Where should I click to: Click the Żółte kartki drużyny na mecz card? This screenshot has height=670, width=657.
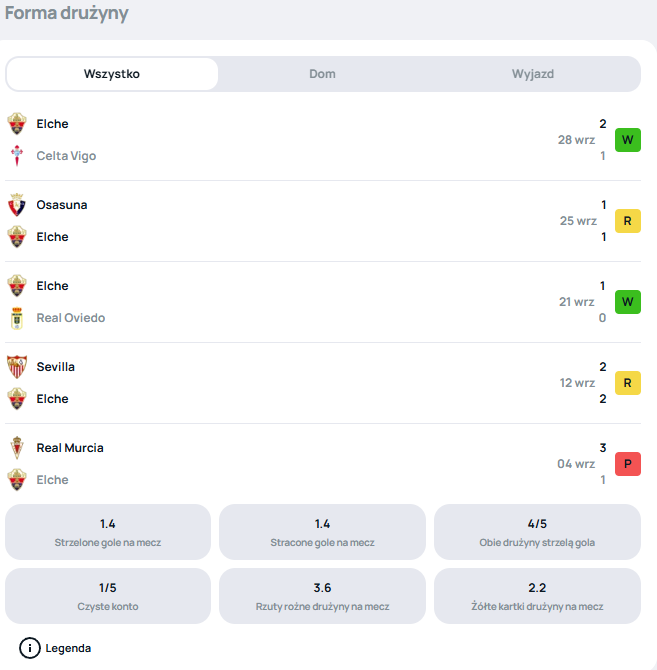537,596
